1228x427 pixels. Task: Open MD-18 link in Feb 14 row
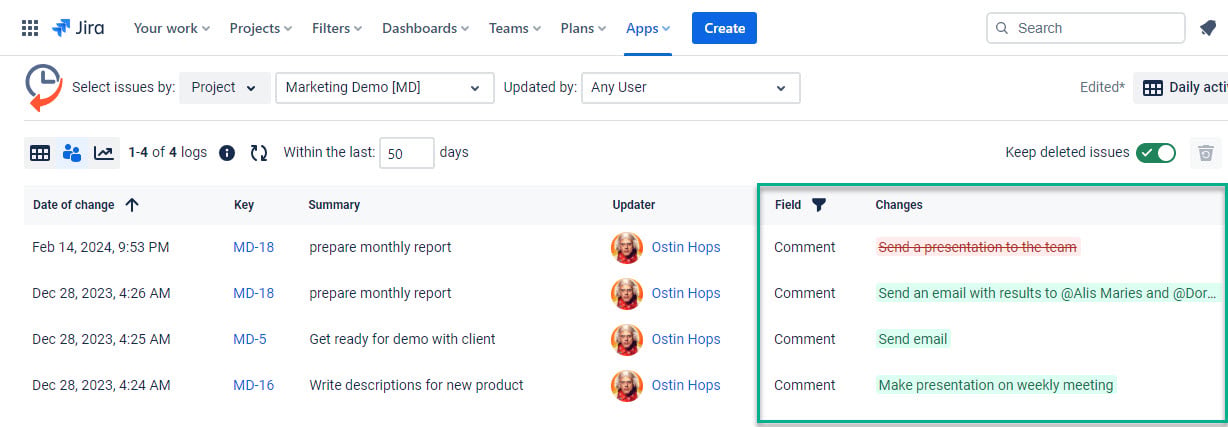pos(253,247)
